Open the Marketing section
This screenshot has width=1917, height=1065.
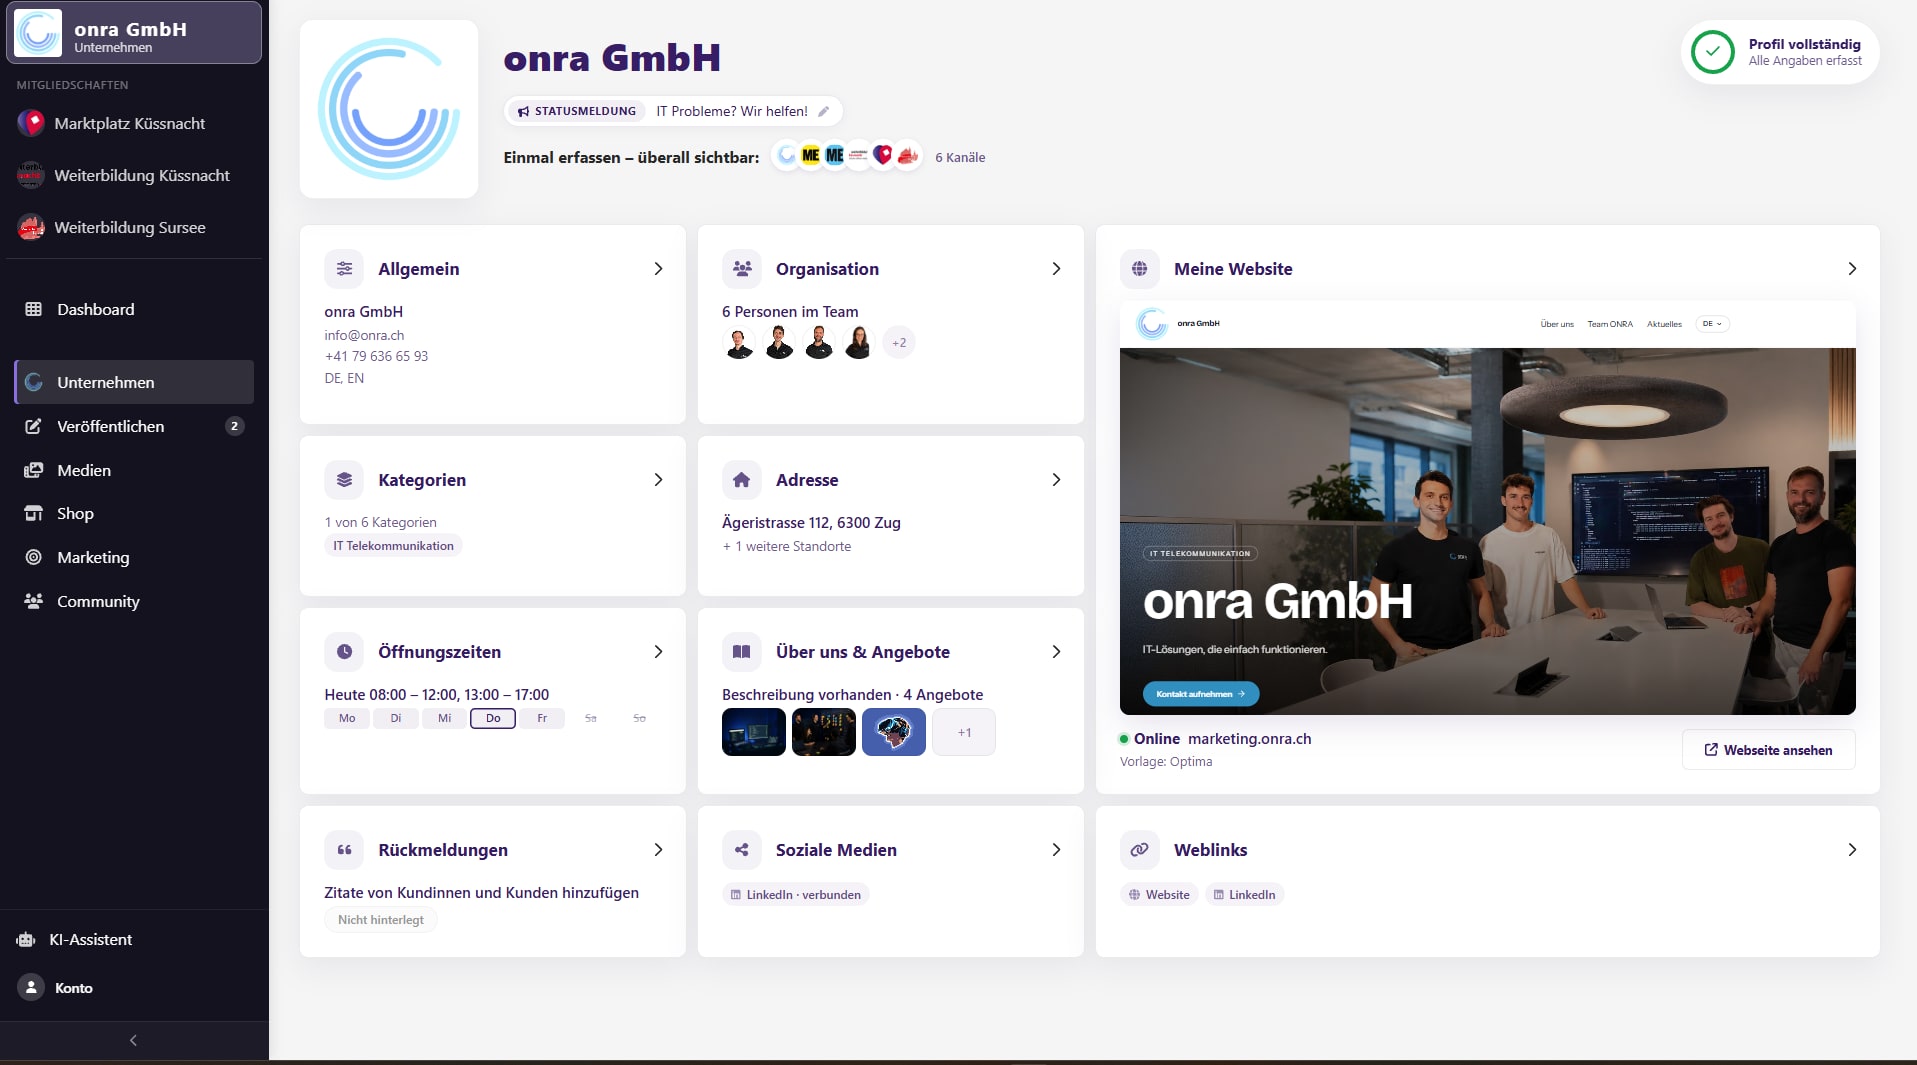pyautogui.click(x=134, y=557)
